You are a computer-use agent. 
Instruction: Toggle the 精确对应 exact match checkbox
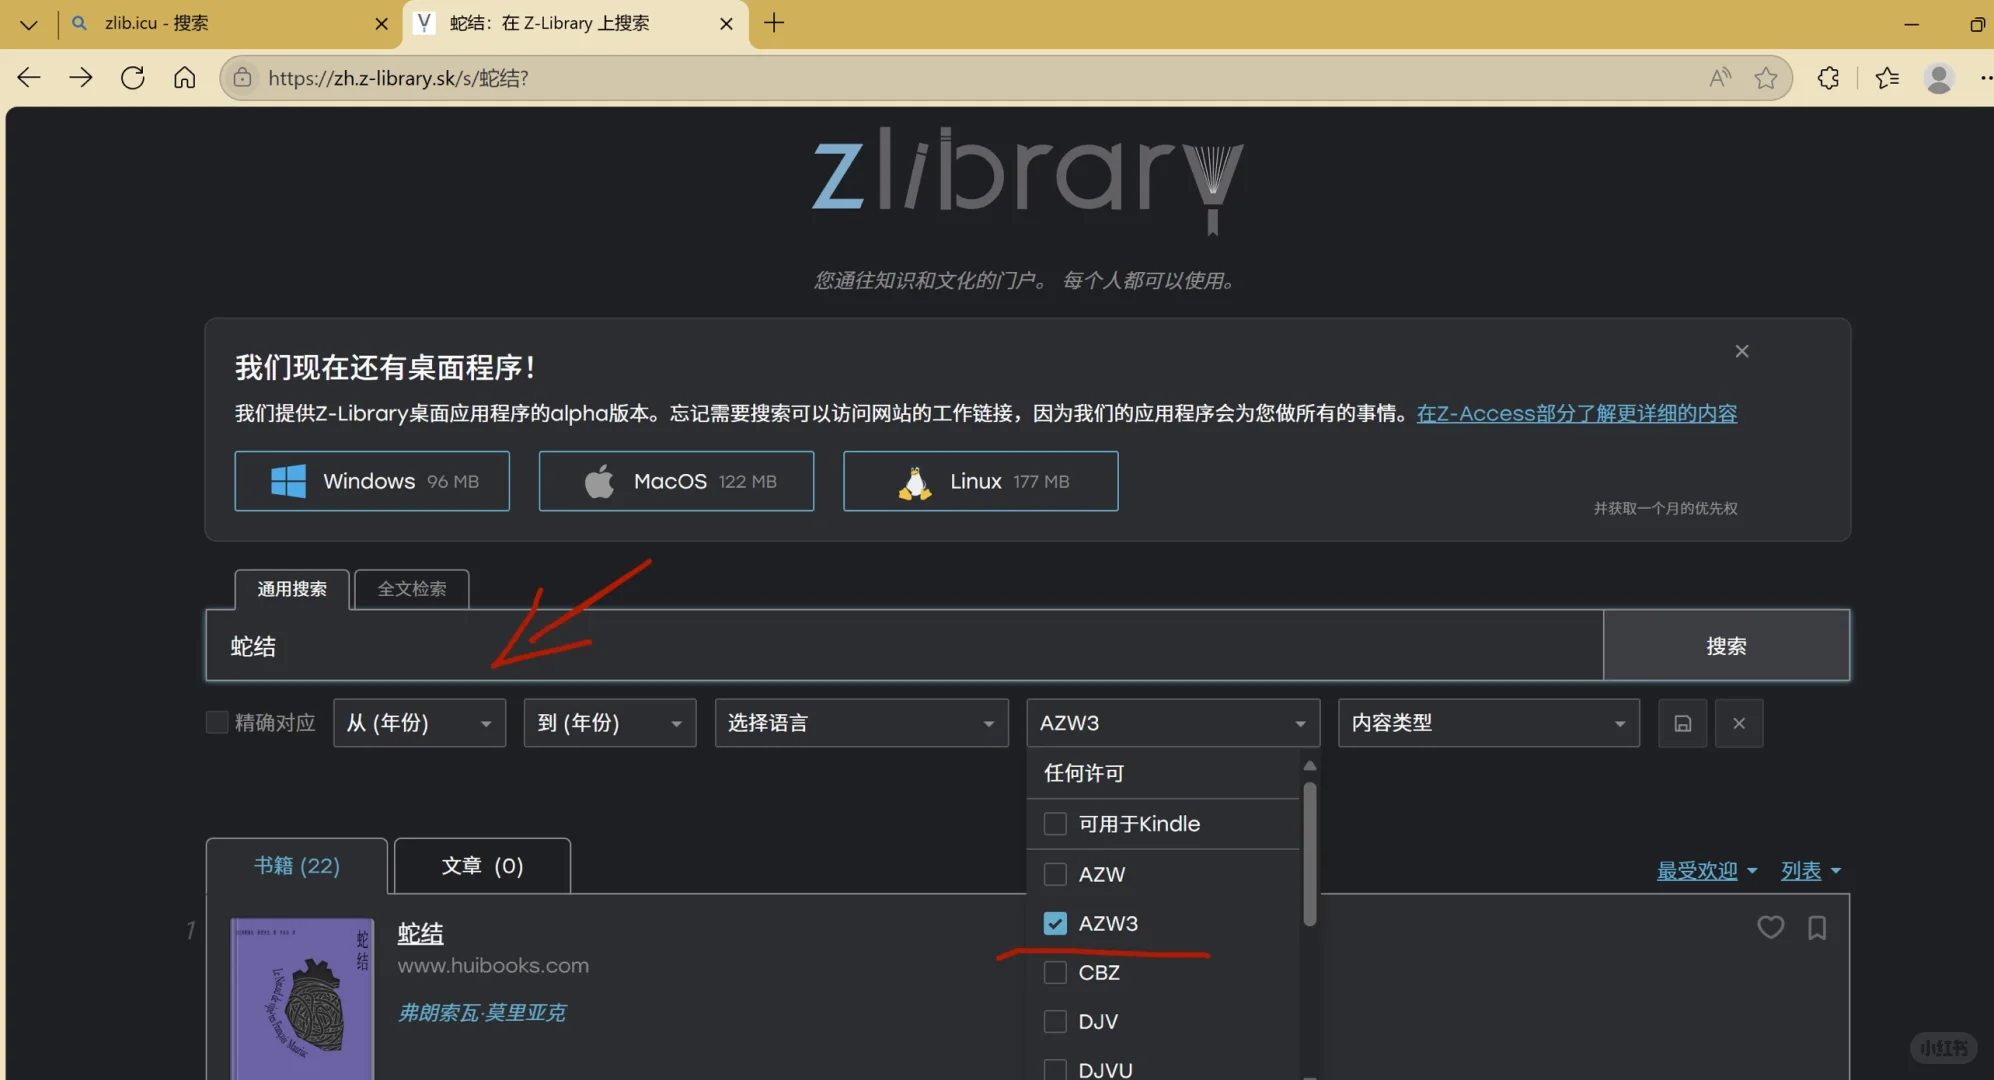[217, 722]
